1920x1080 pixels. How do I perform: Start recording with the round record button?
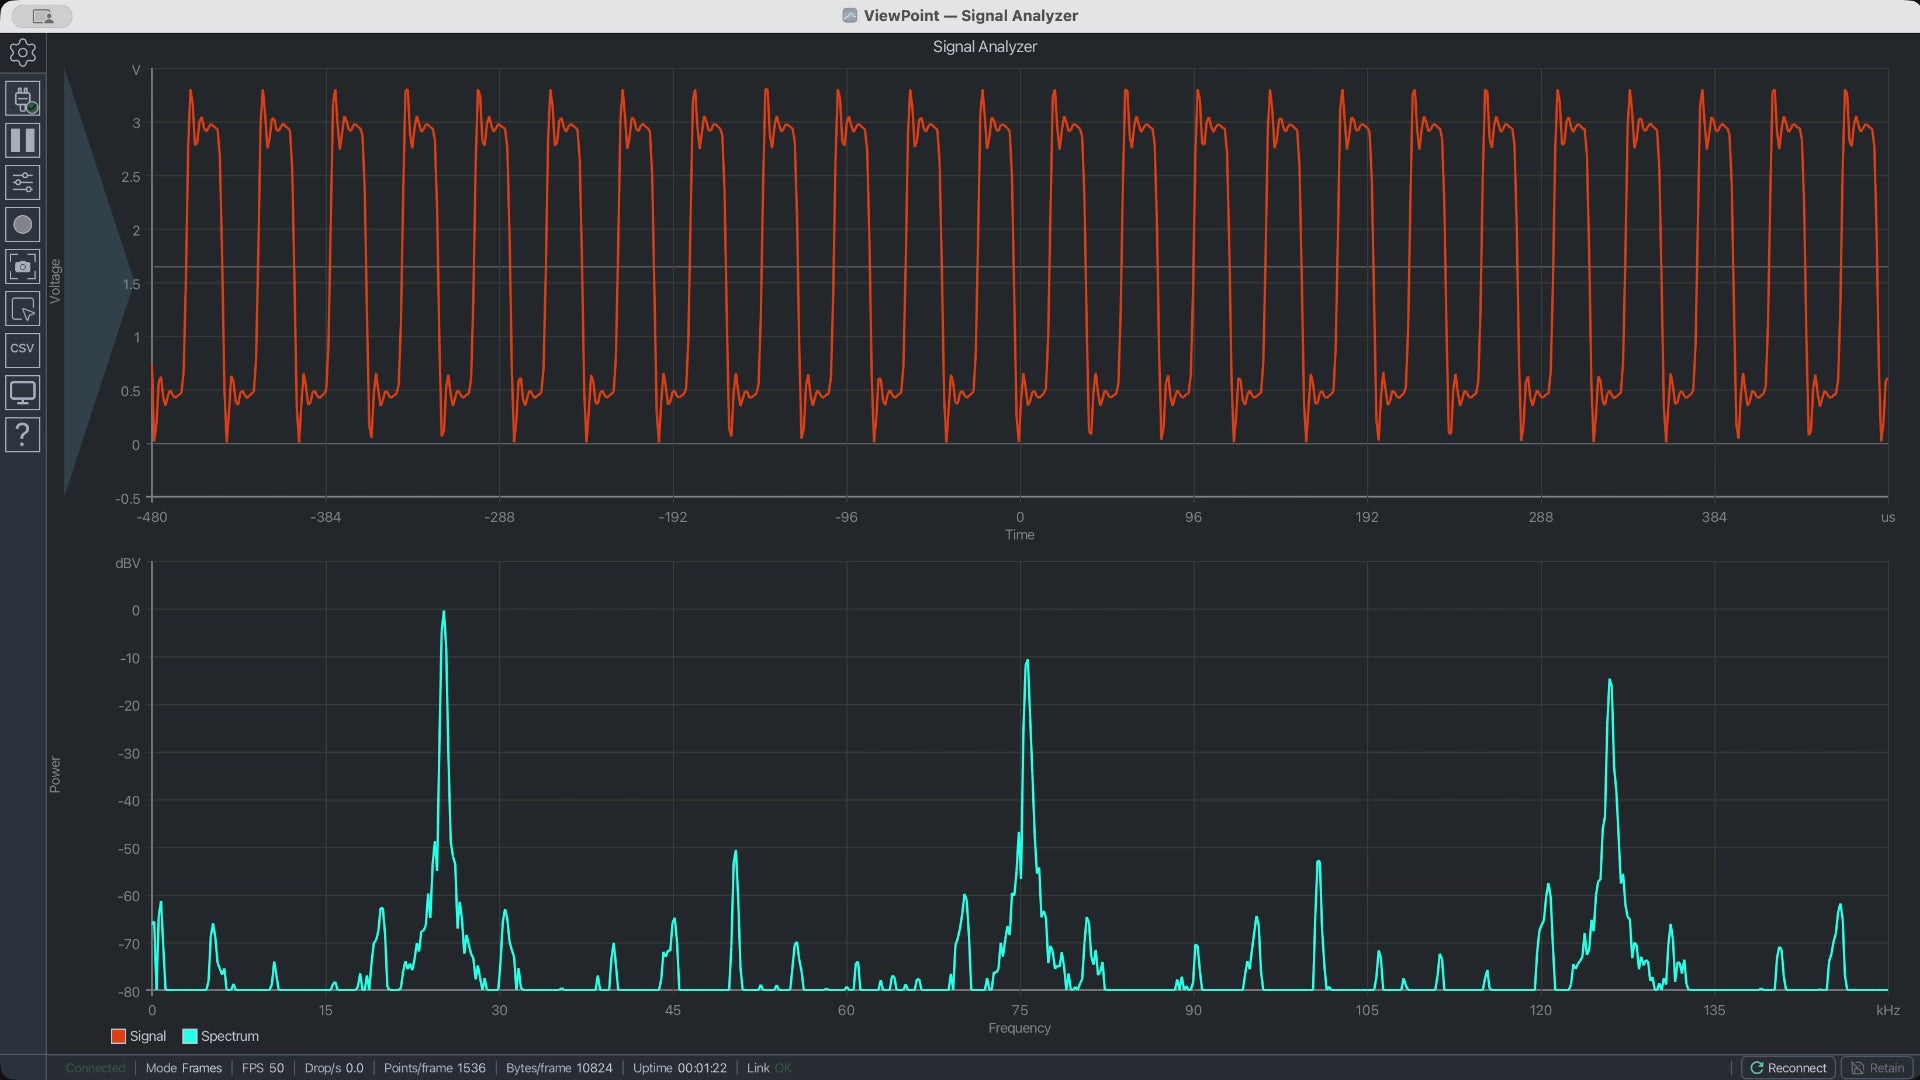22,224
